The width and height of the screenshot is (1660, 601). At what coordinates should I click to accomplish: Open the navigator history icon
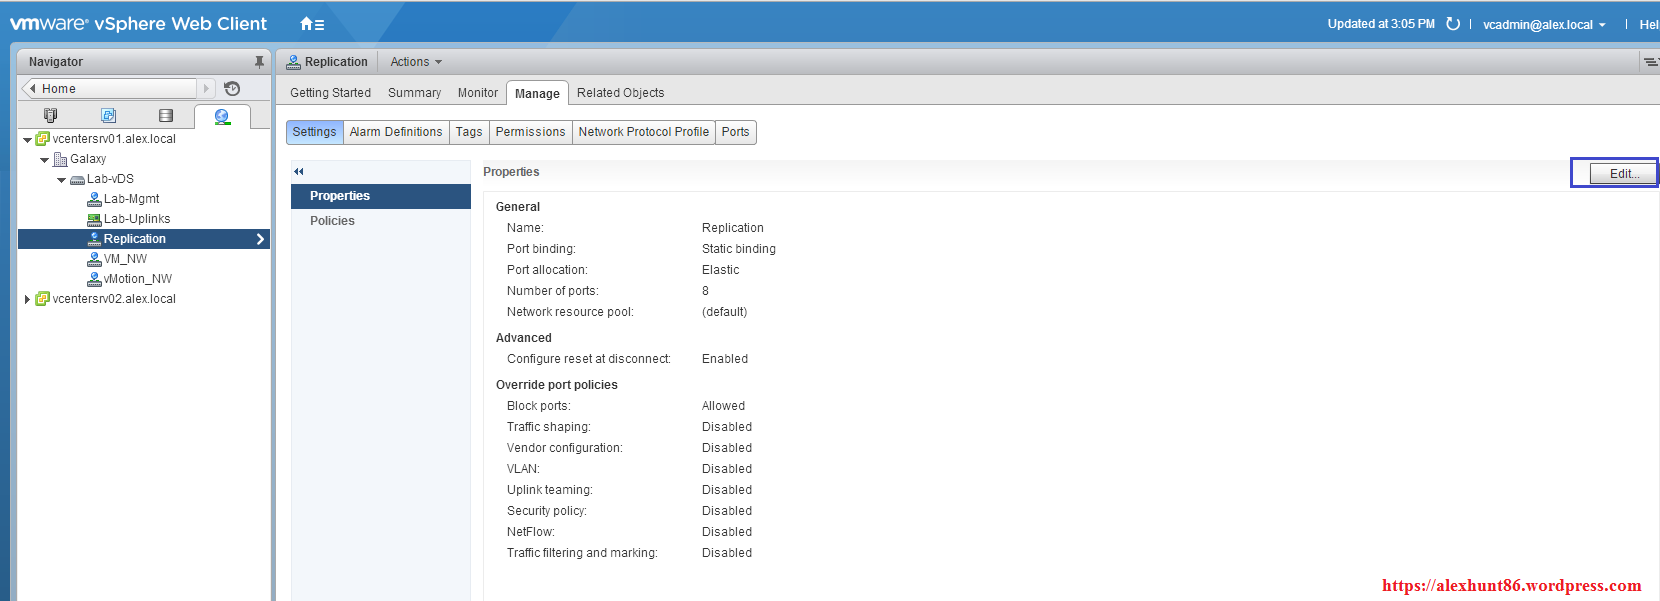(232, 89)
